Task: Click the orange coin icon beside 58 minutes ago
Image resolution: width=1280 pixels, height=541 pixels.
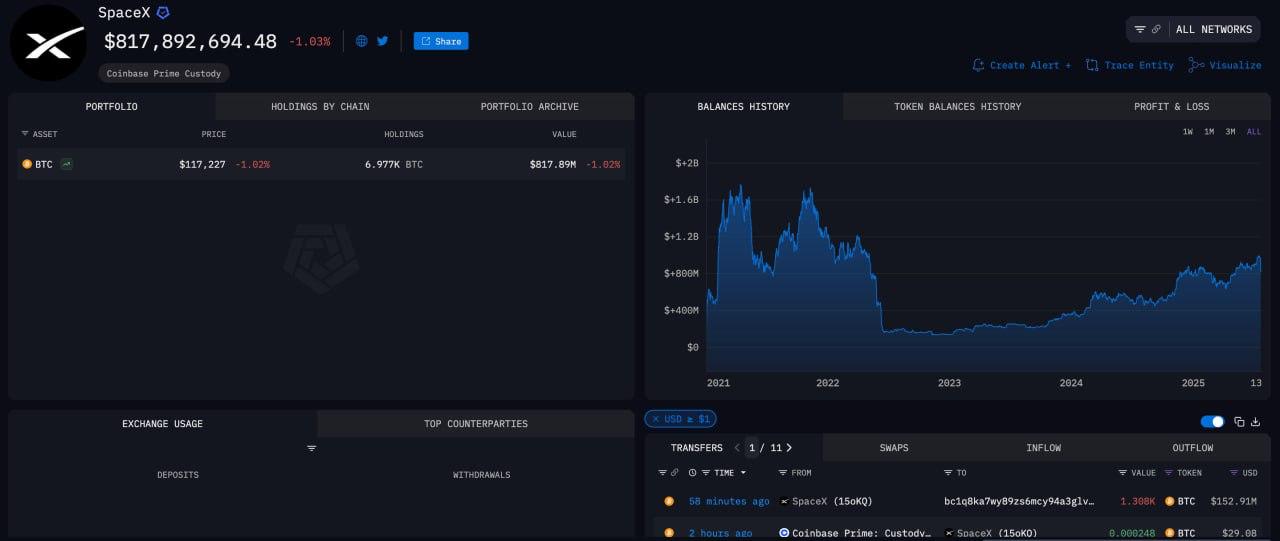Action: 669,501
